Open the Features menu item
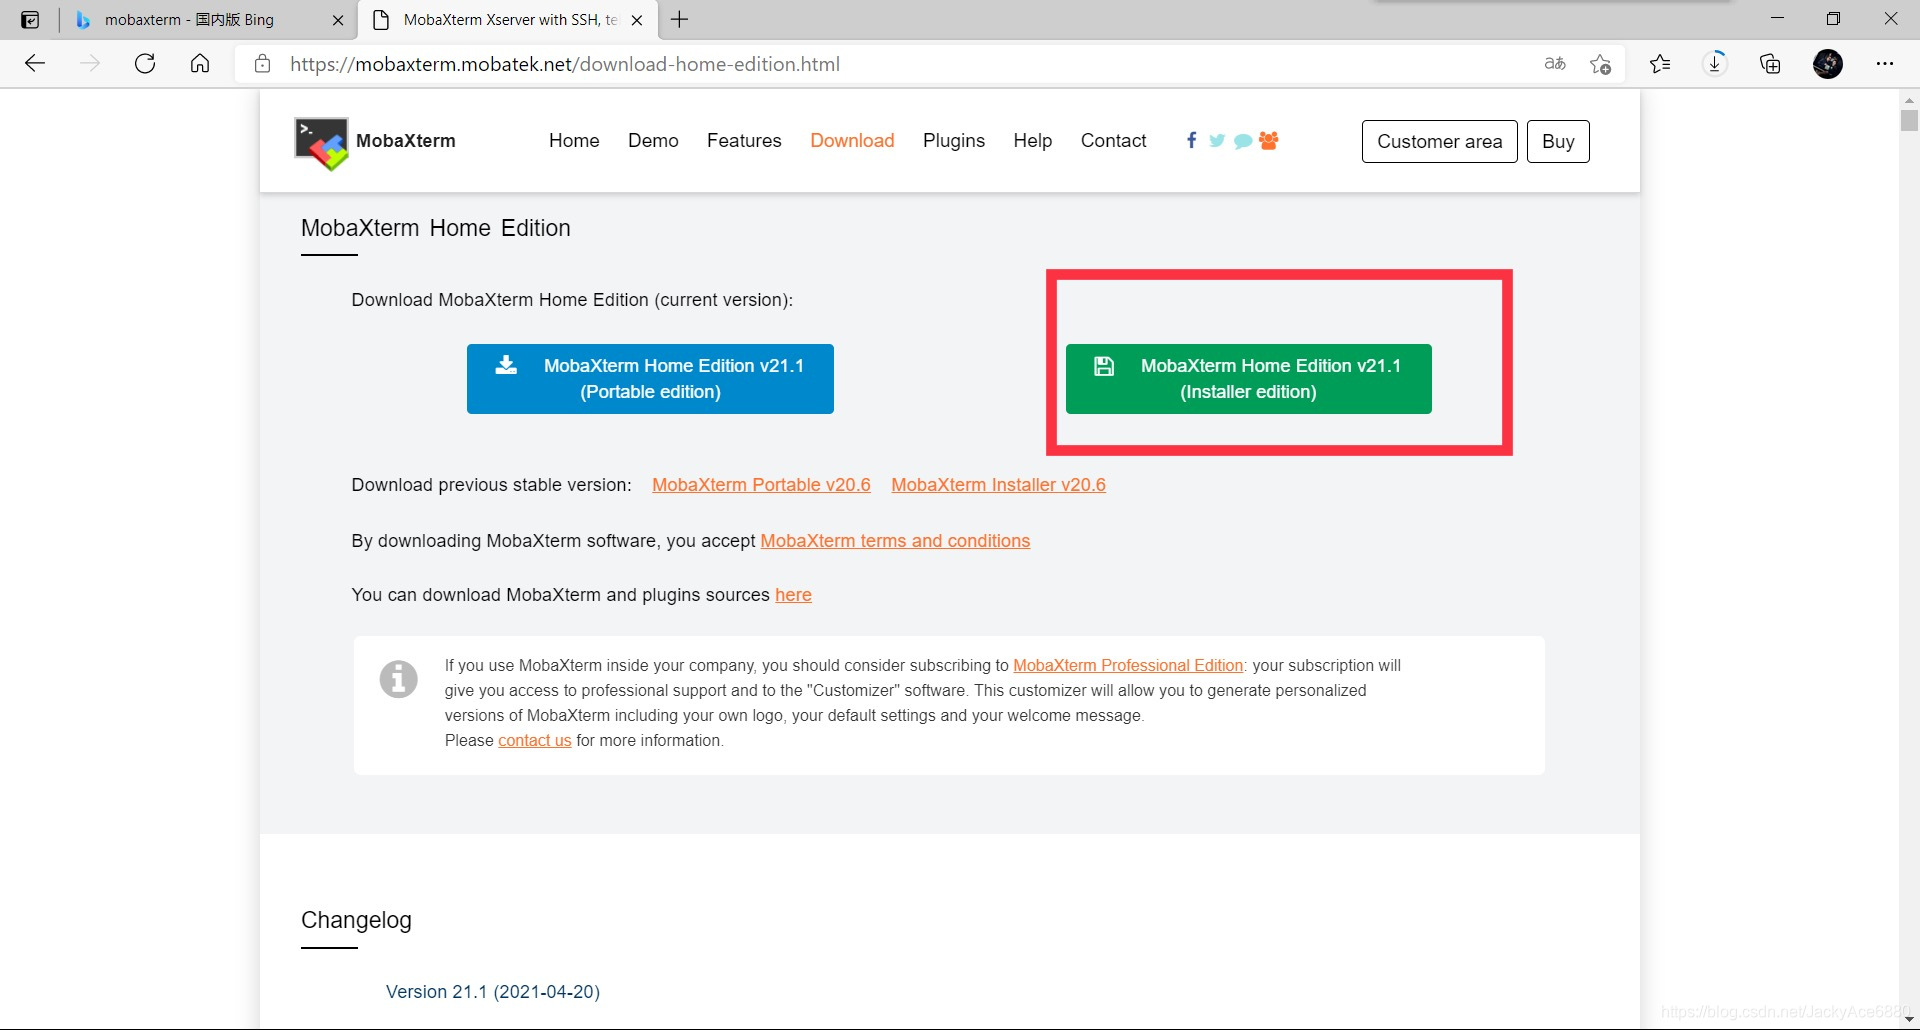Viewport: 1920px width, 1030px height. [744, 141]
